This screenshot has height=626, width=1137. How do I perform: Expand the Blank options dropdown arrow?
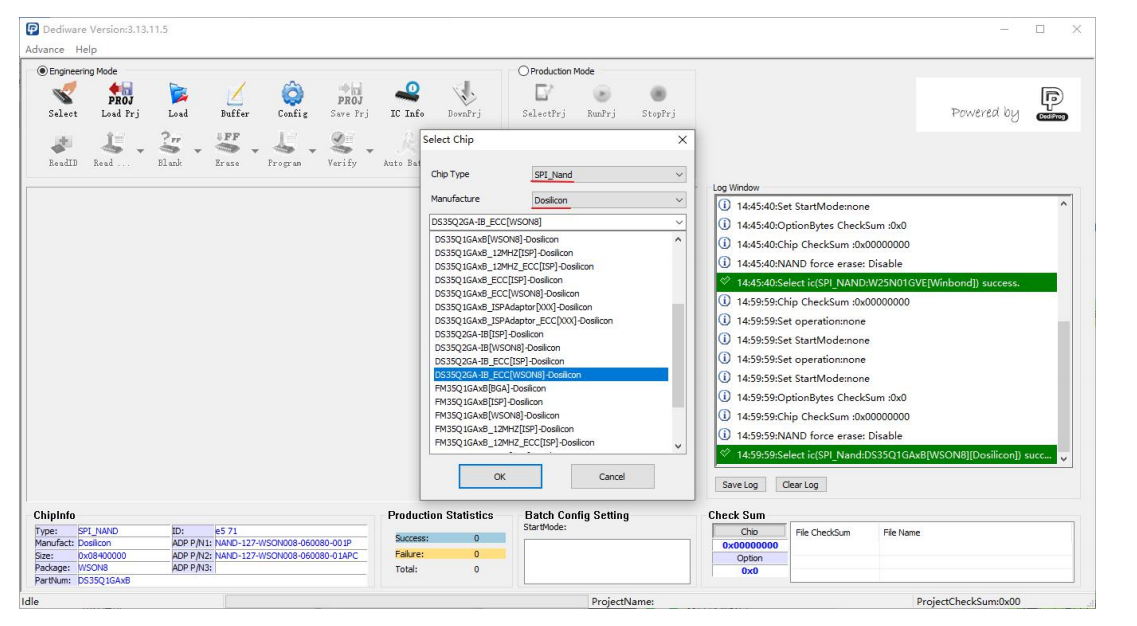click(198, 151)
